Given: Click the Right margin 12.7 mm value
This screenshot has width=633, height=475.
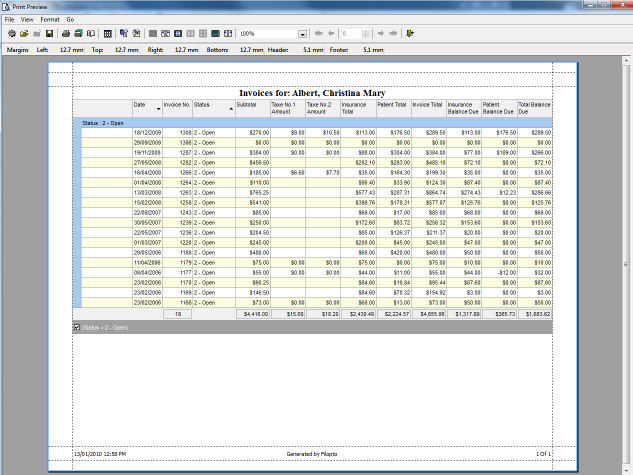Looking at the screenshot, I should pyautogui.click(x=186, y=50).
